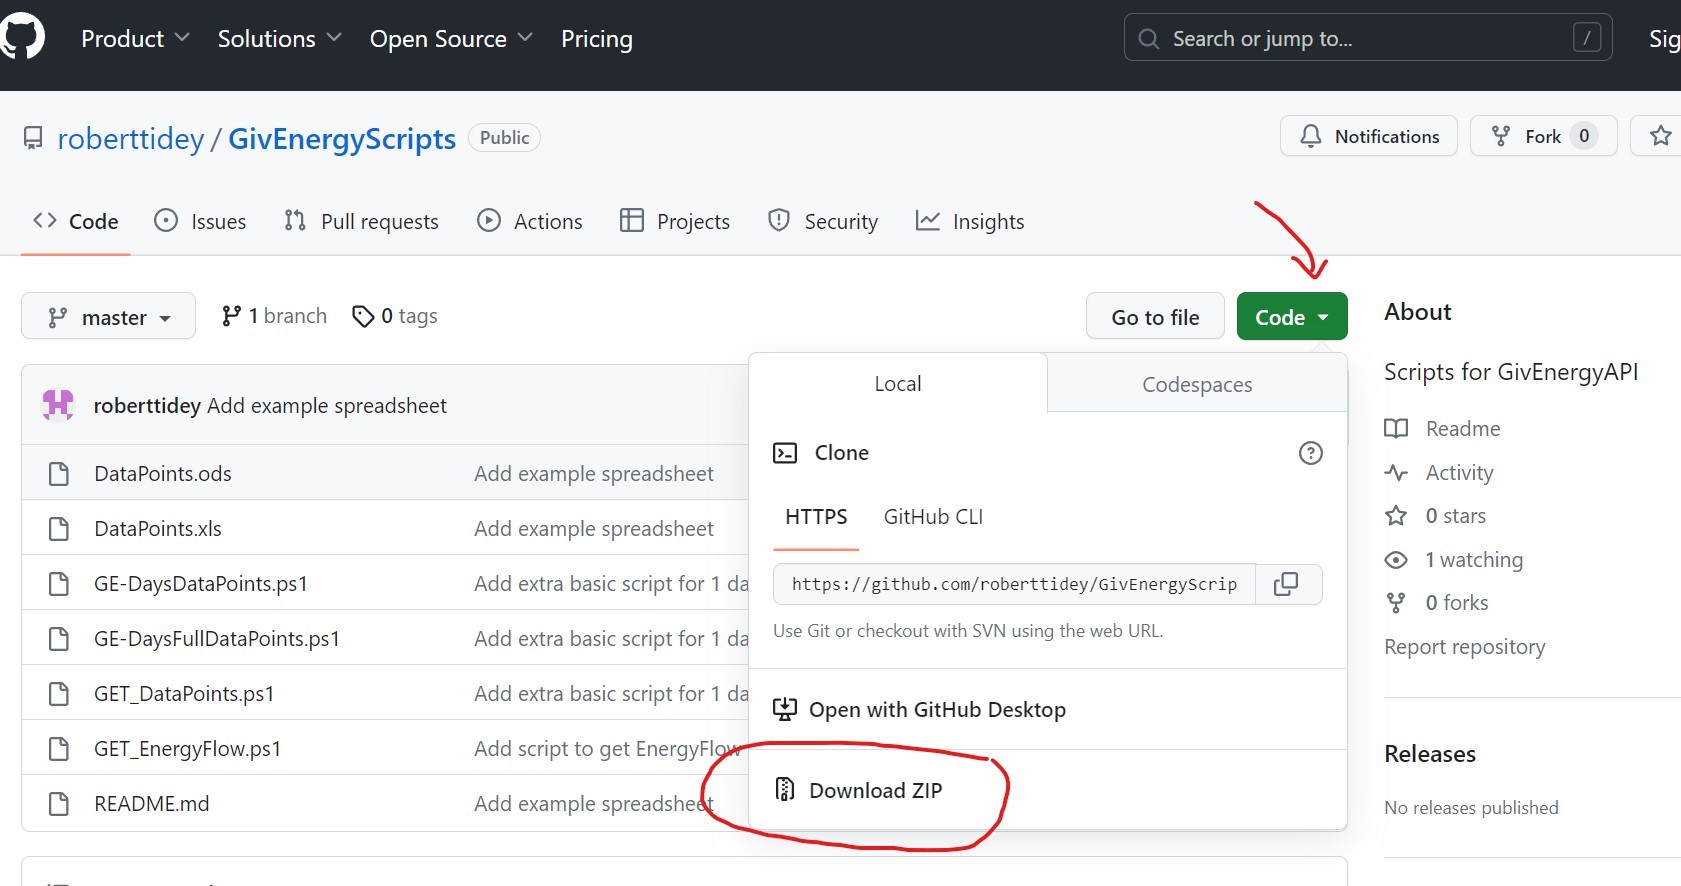Click the file icon for GET_EnergyFlow.ps1
This screenshot has height=886, width=1681.
coord(59,748)
